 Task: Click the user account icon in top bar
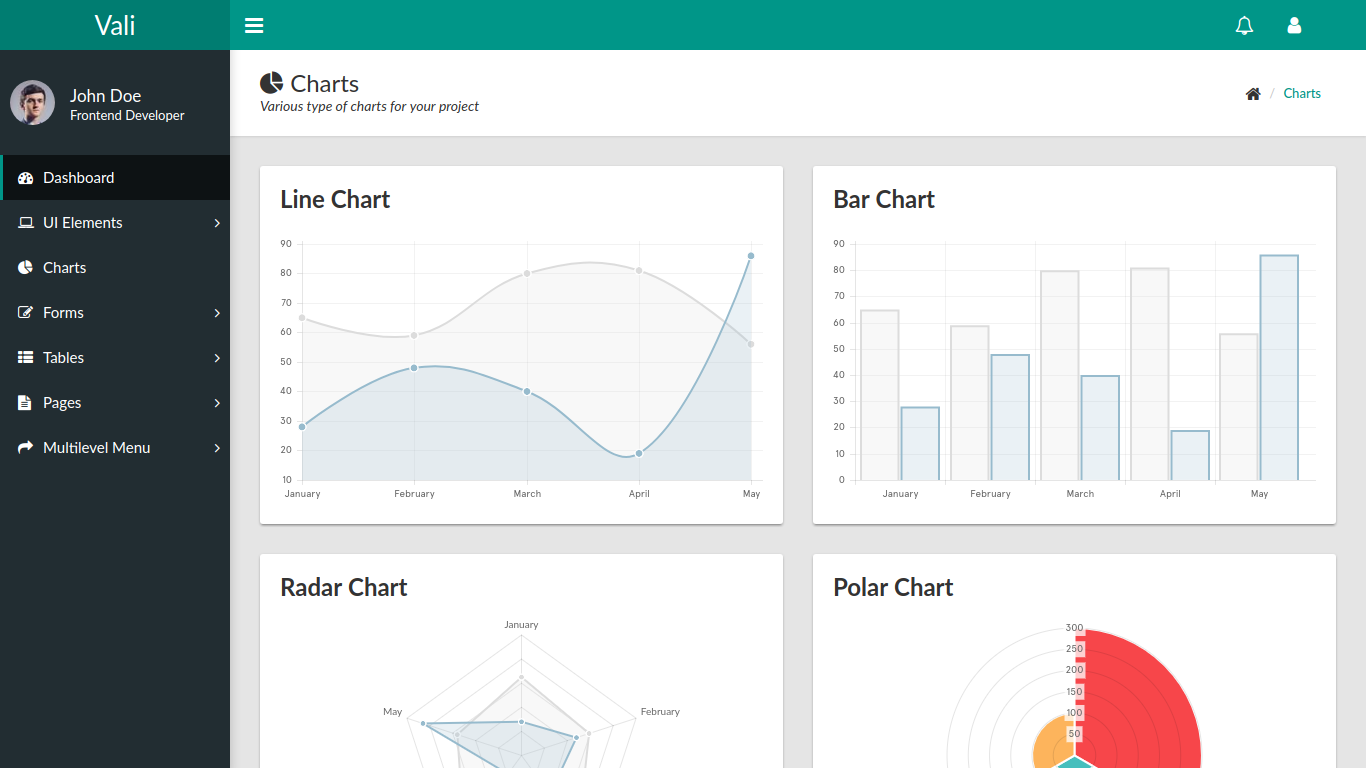tap(1294, 25)
